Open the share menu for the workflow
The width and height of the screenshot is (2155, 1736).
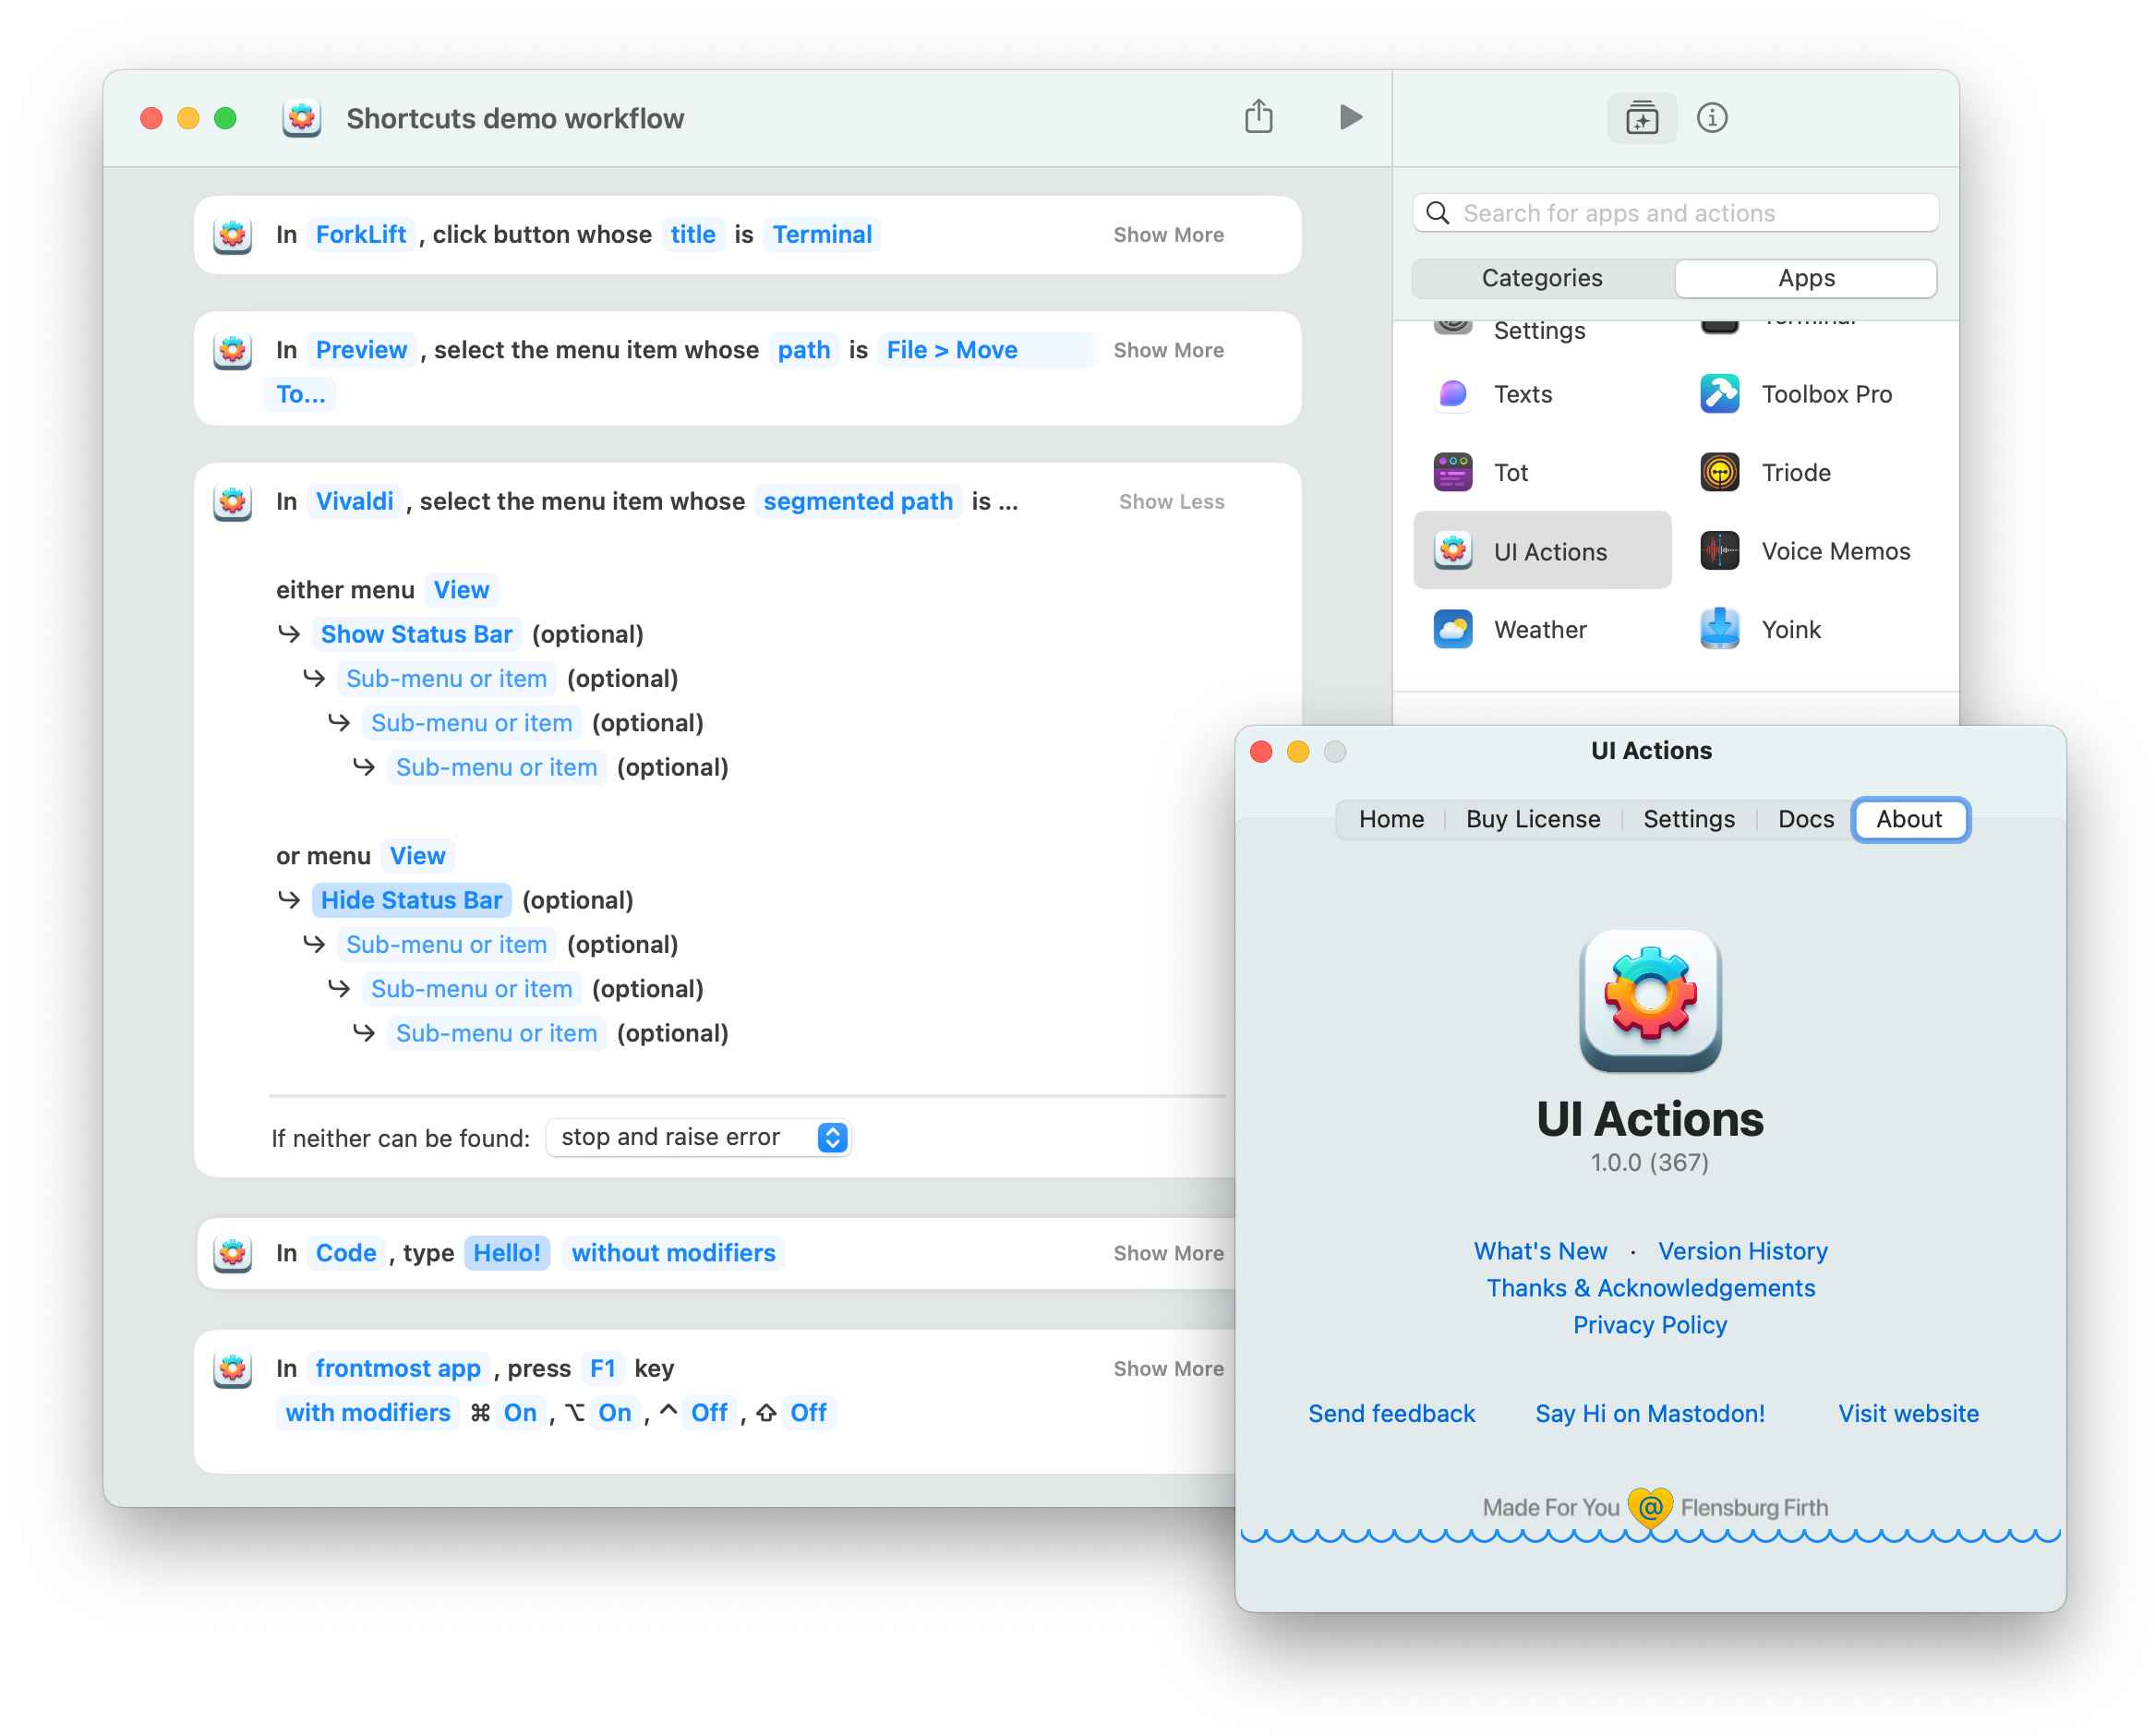[1259, 117]
